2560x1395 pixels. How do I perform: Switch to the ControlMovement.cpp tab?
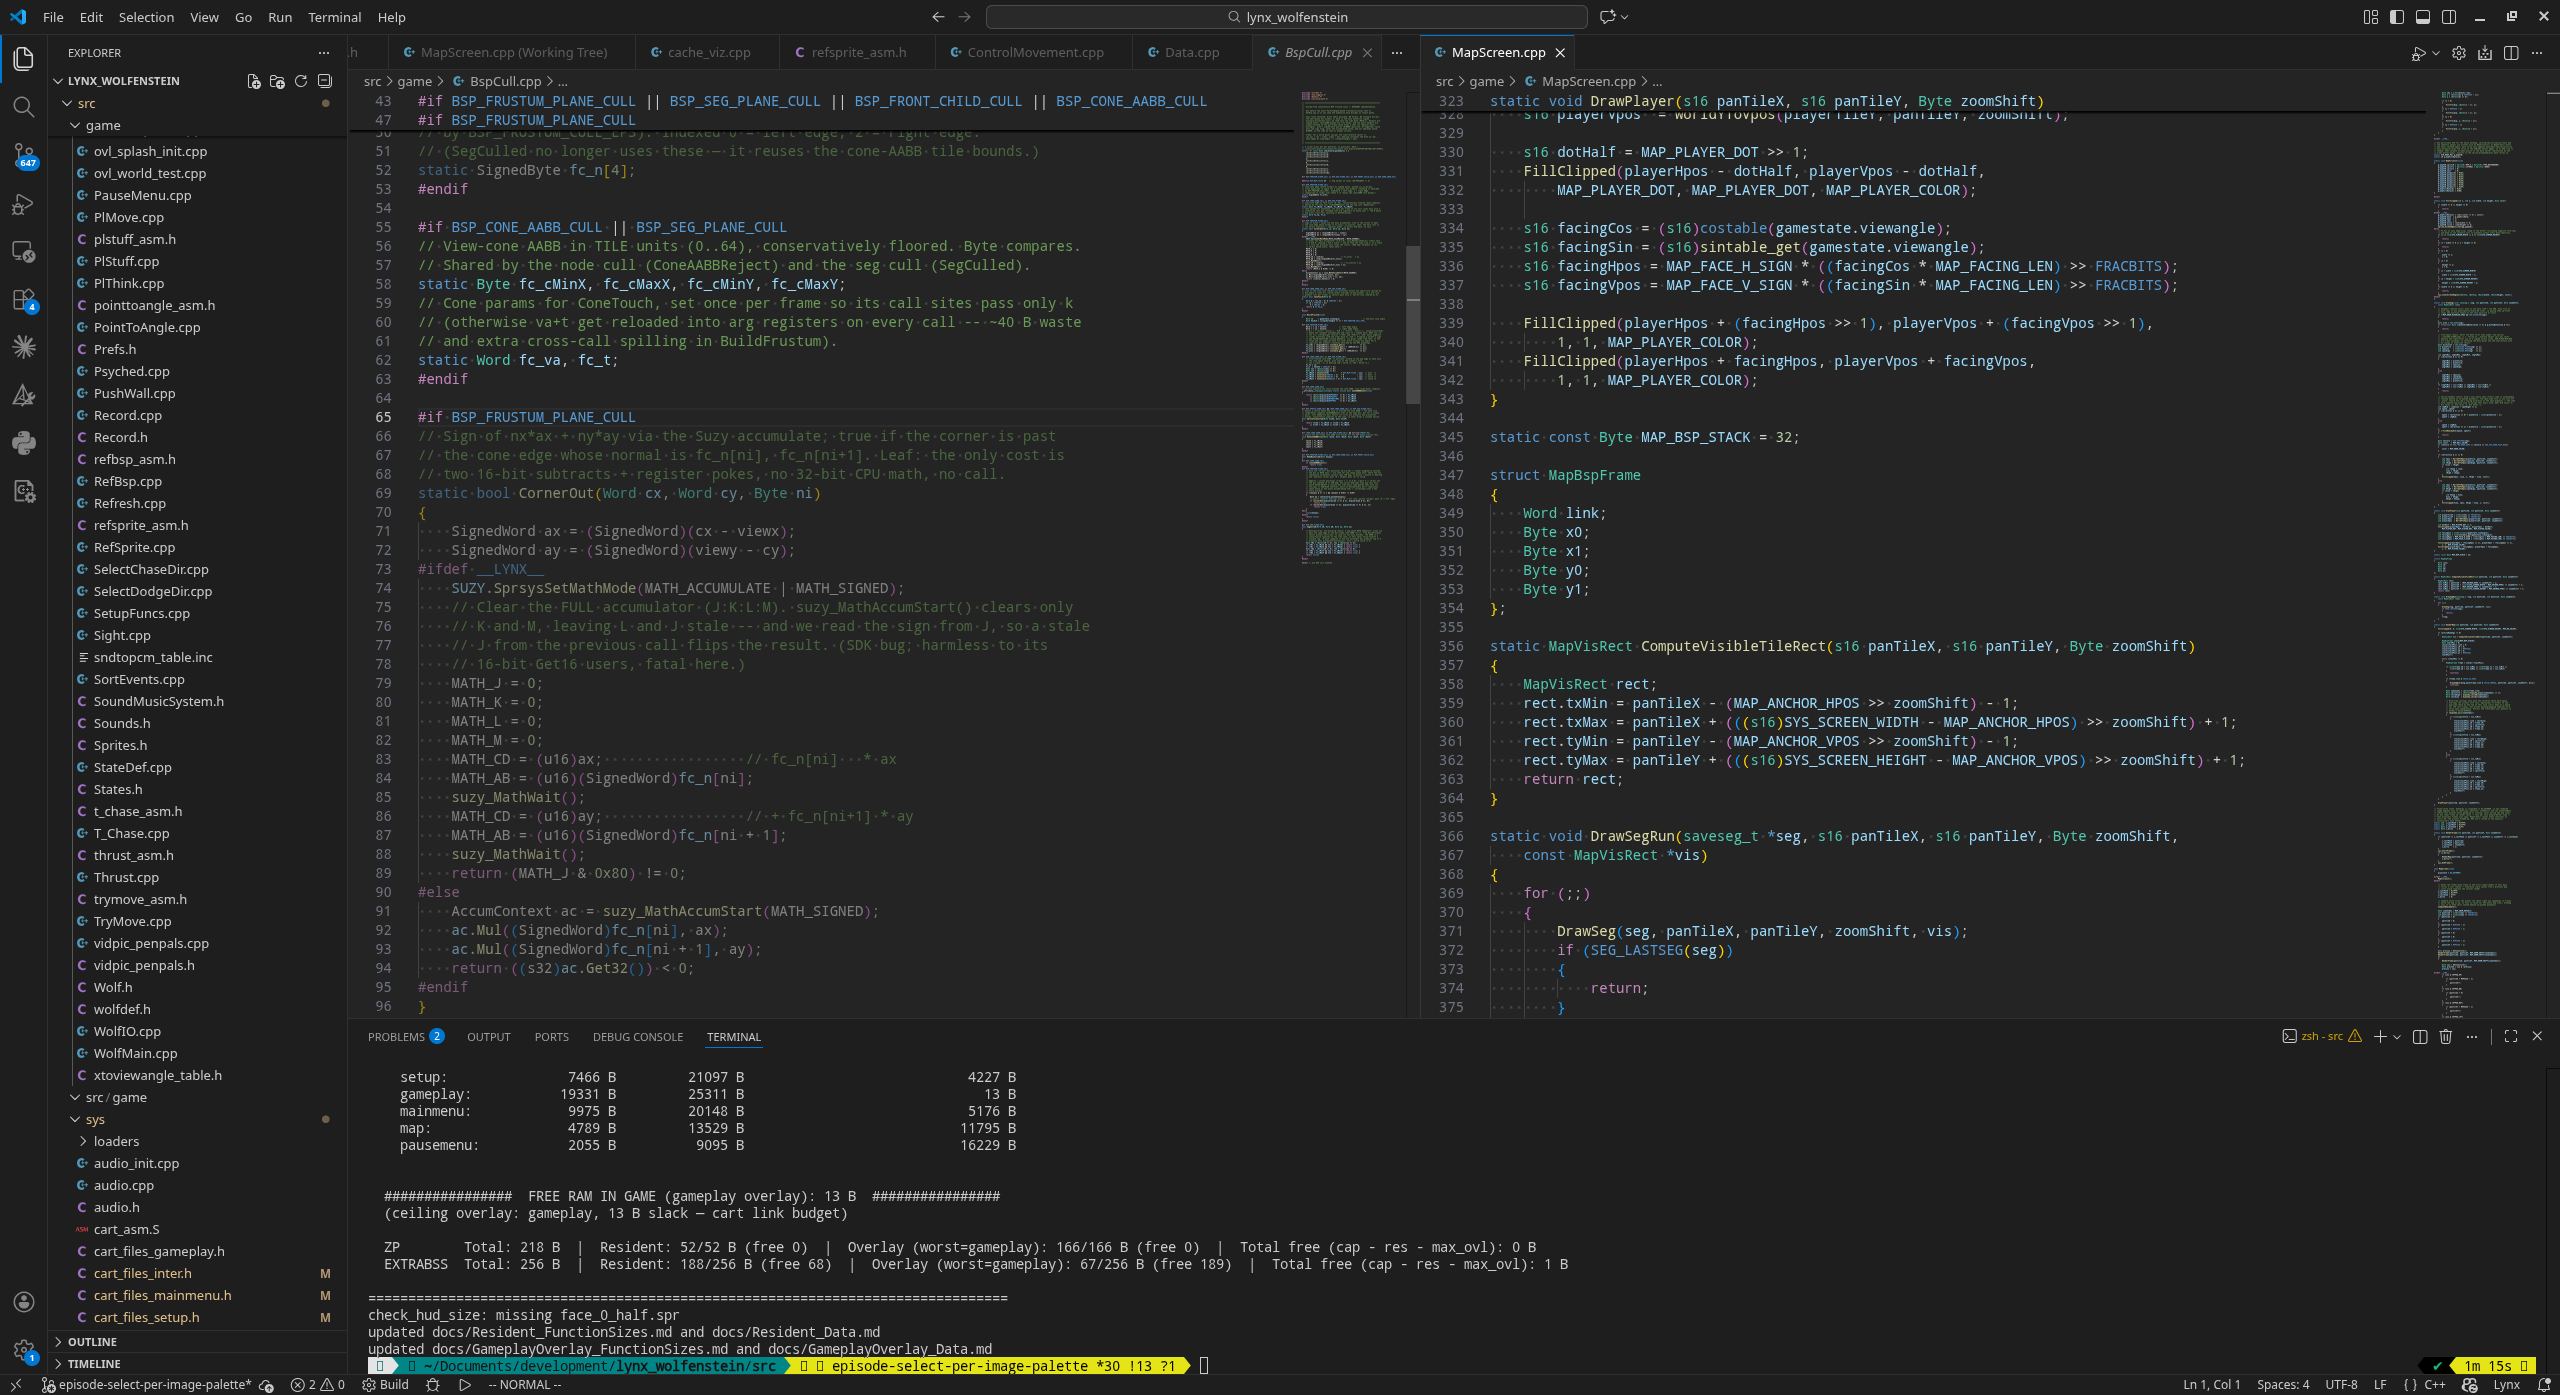click(1035, 53)
